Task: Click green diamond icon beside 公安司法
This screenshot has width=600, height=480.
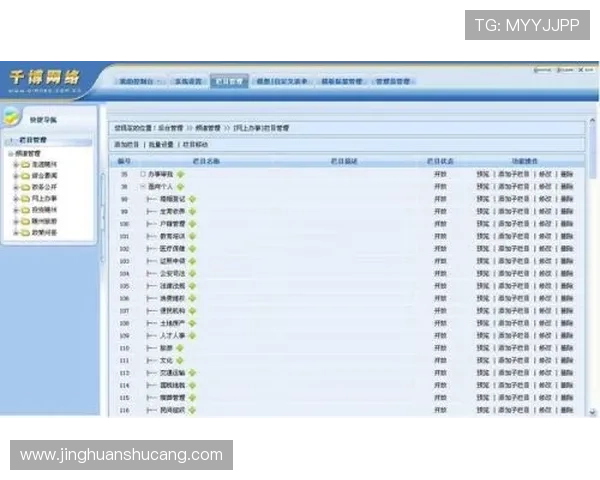Action: coord(192,274)
